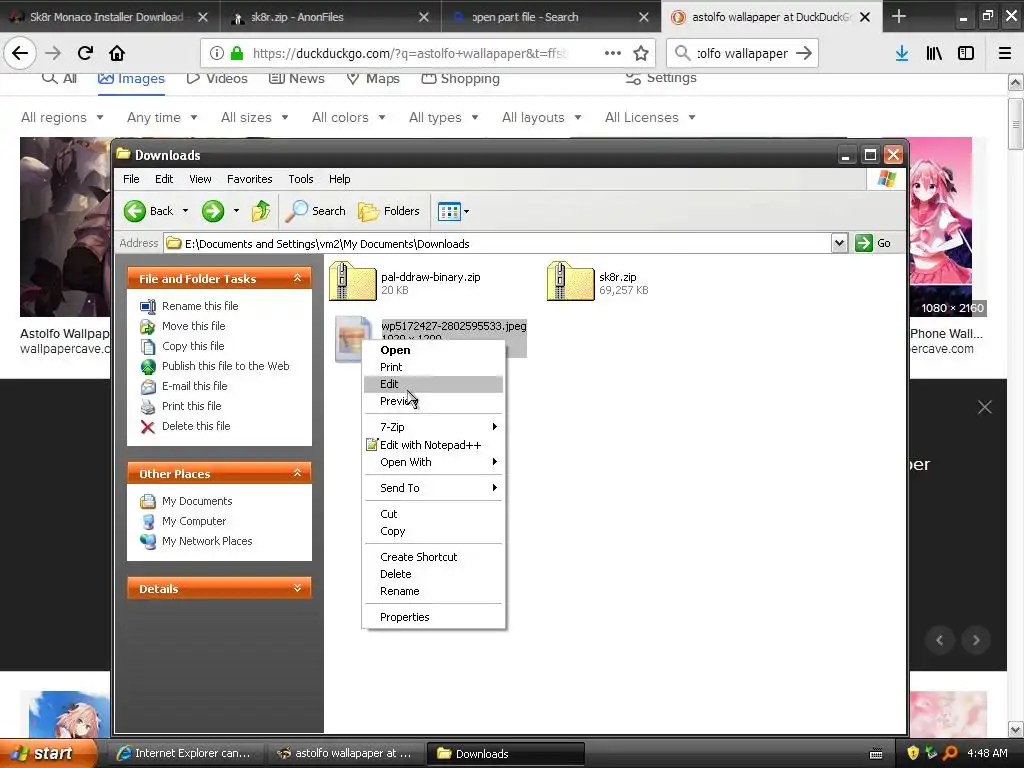Select sk8r.zip file icon

click(571, 281)
